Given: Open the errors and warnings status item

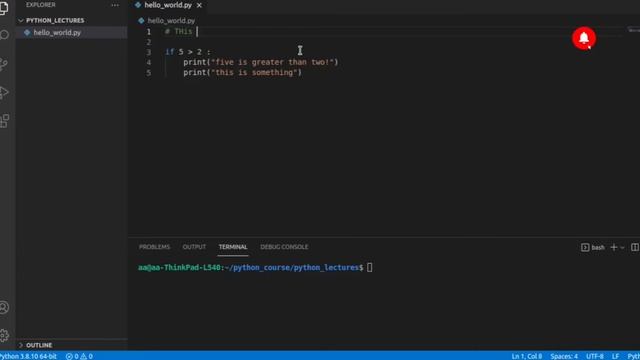Looking at the screenshot, I should (x=79, y=356).
